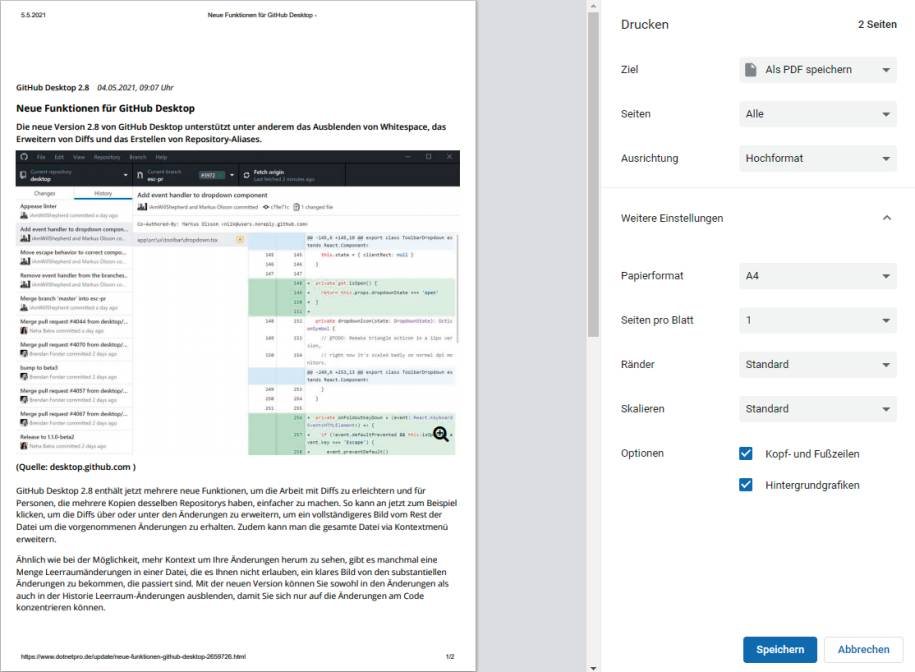Click the footer URL on the preview page

tap(133, 657)
